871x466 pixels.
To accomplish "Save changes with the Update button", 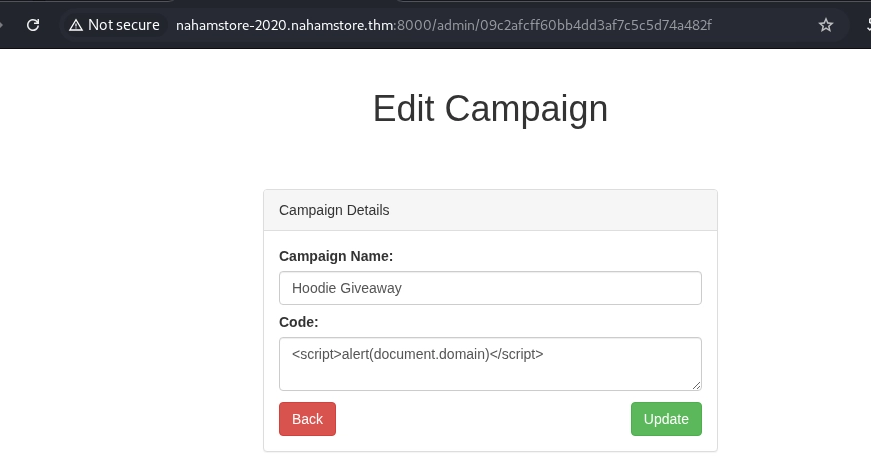I will point(666,419).
